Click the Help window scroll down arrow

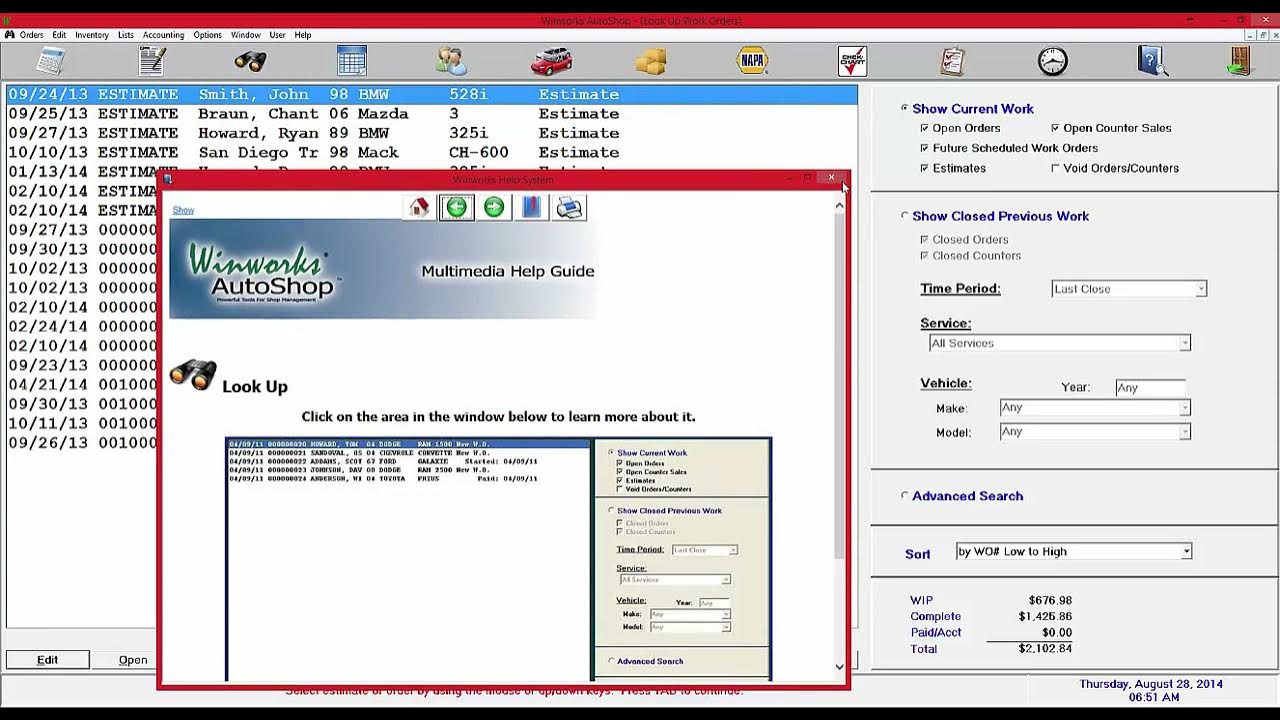(839, 667)
